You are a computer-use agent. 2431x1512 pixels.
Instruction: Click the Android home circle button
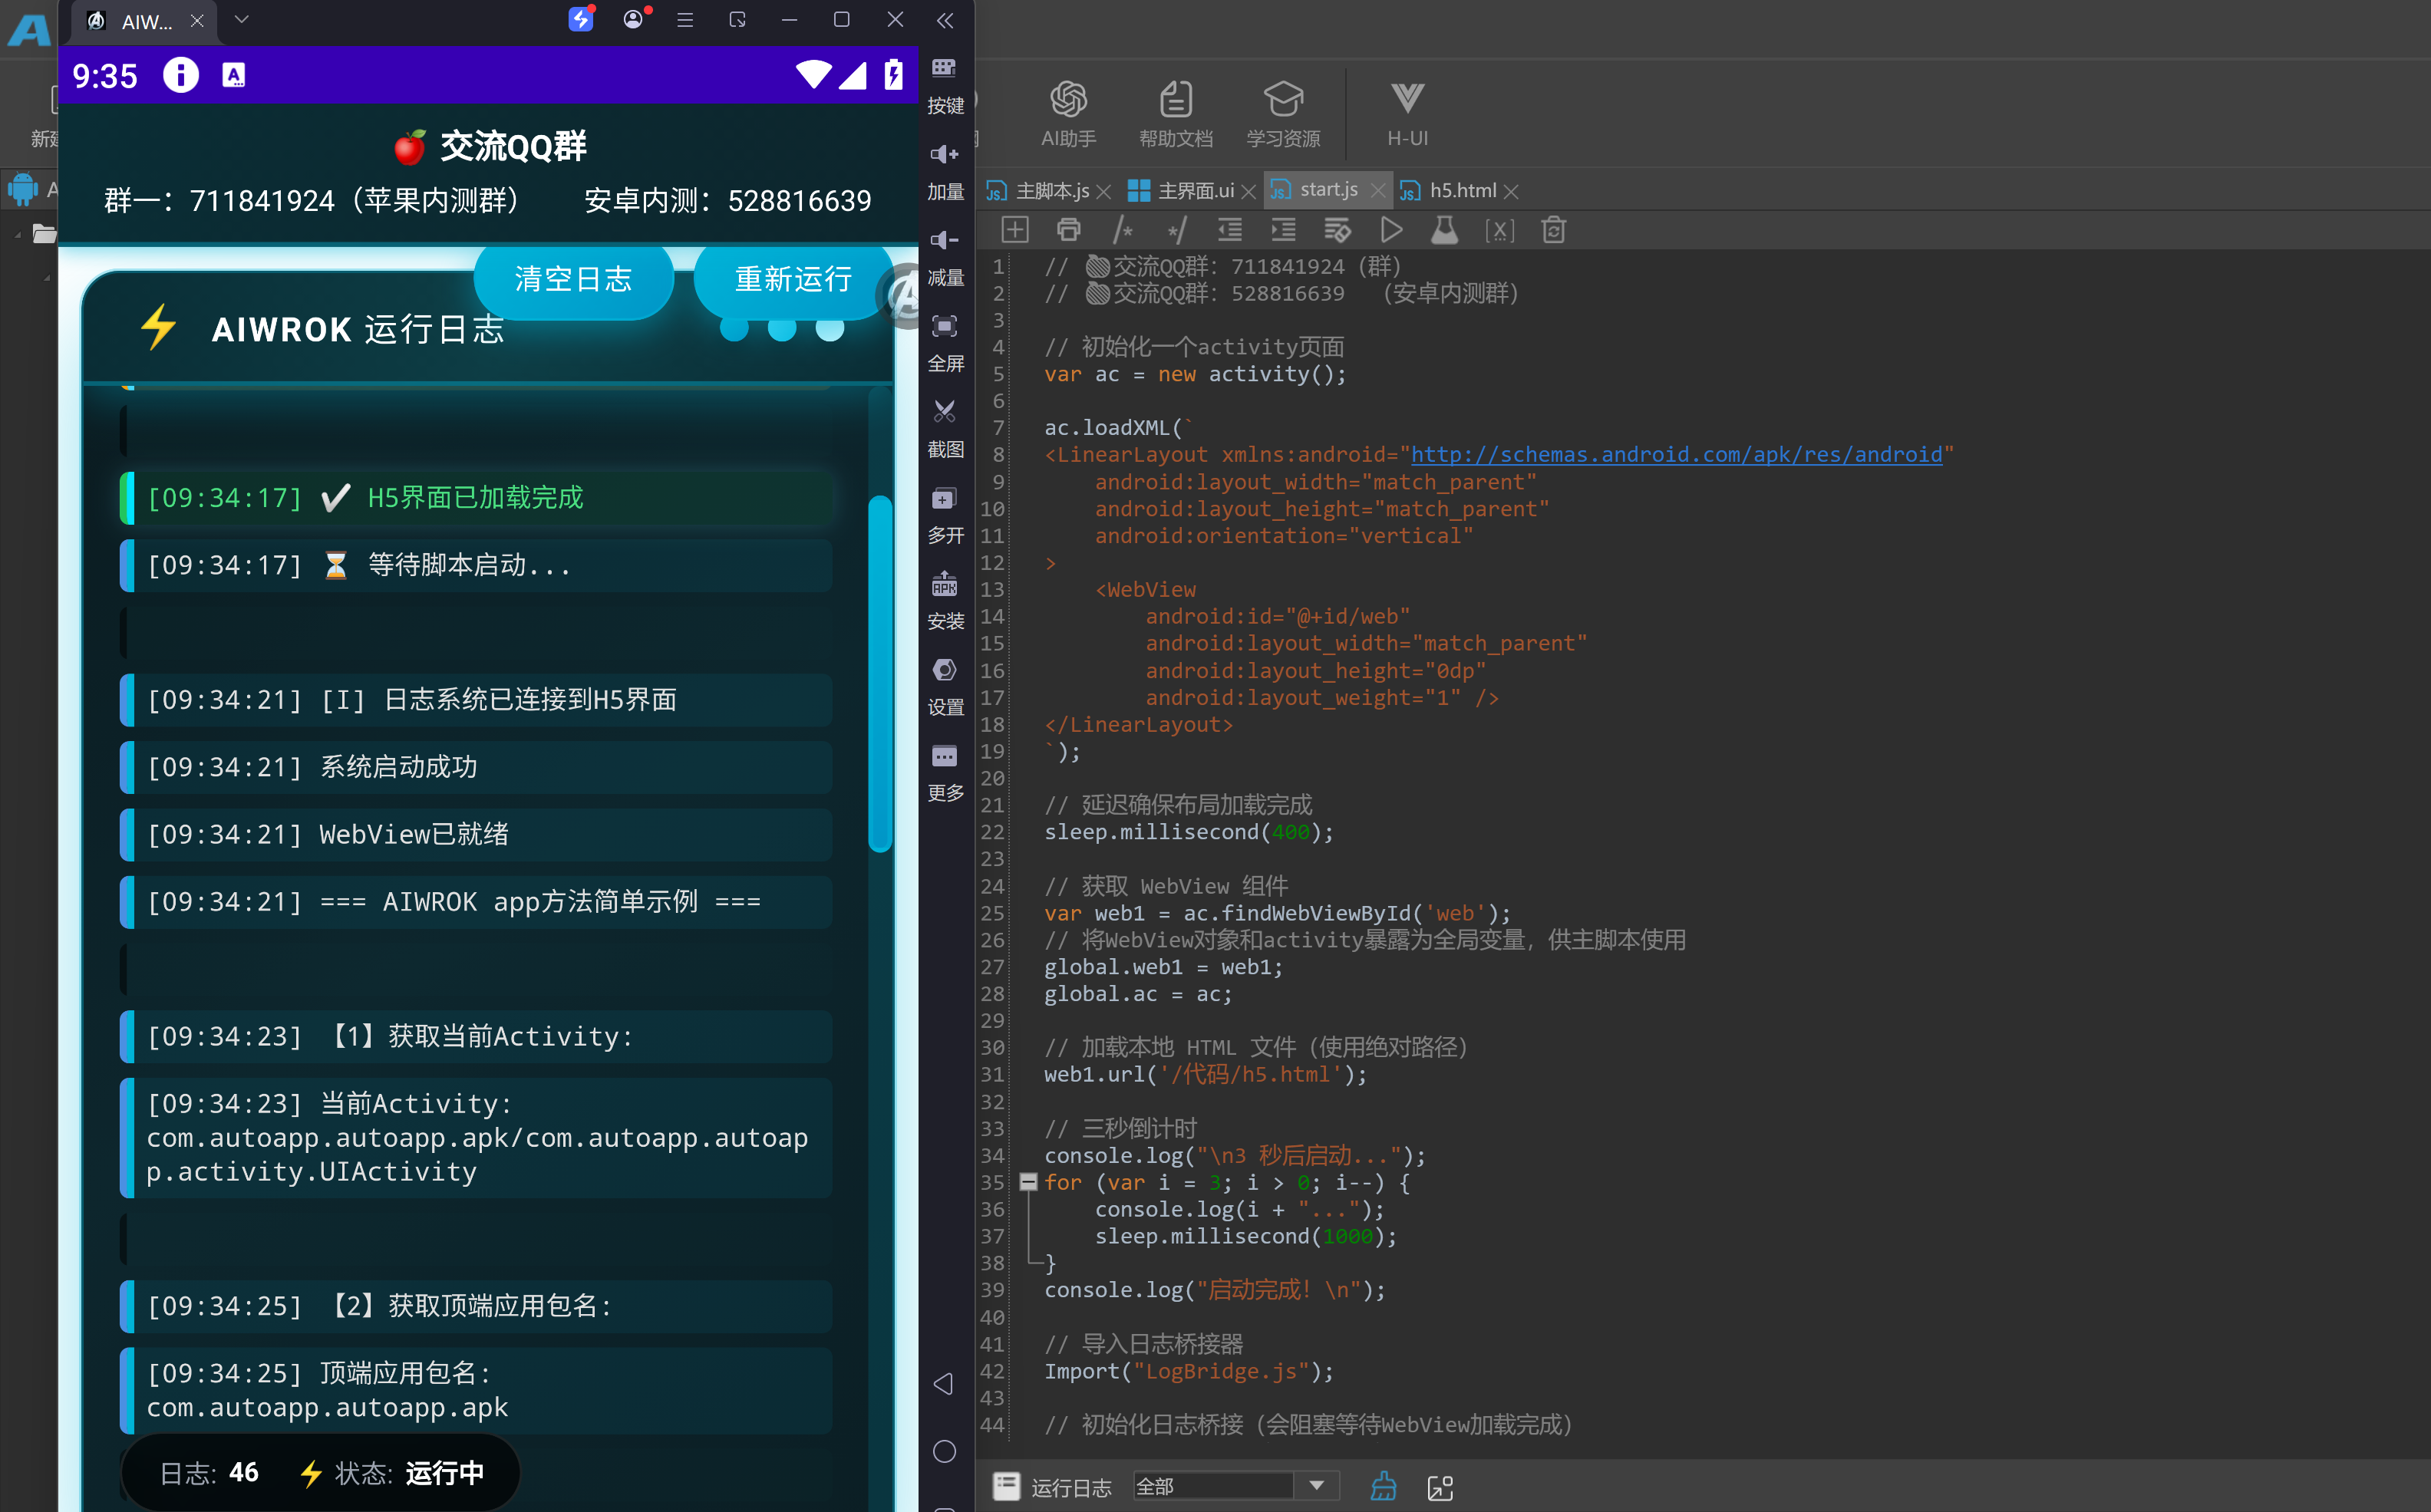[944, 1451]
